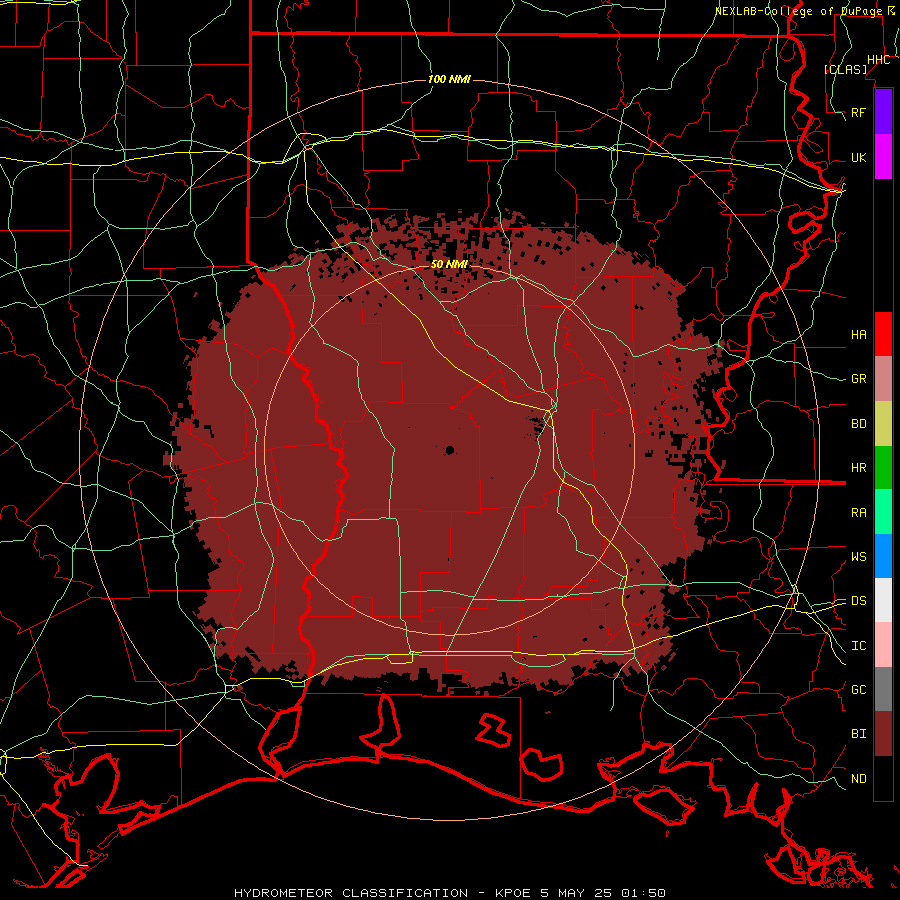Screen dimensions: 900x900
Task: Click the 100 NMI range ring label
Action: pos(449,79)
